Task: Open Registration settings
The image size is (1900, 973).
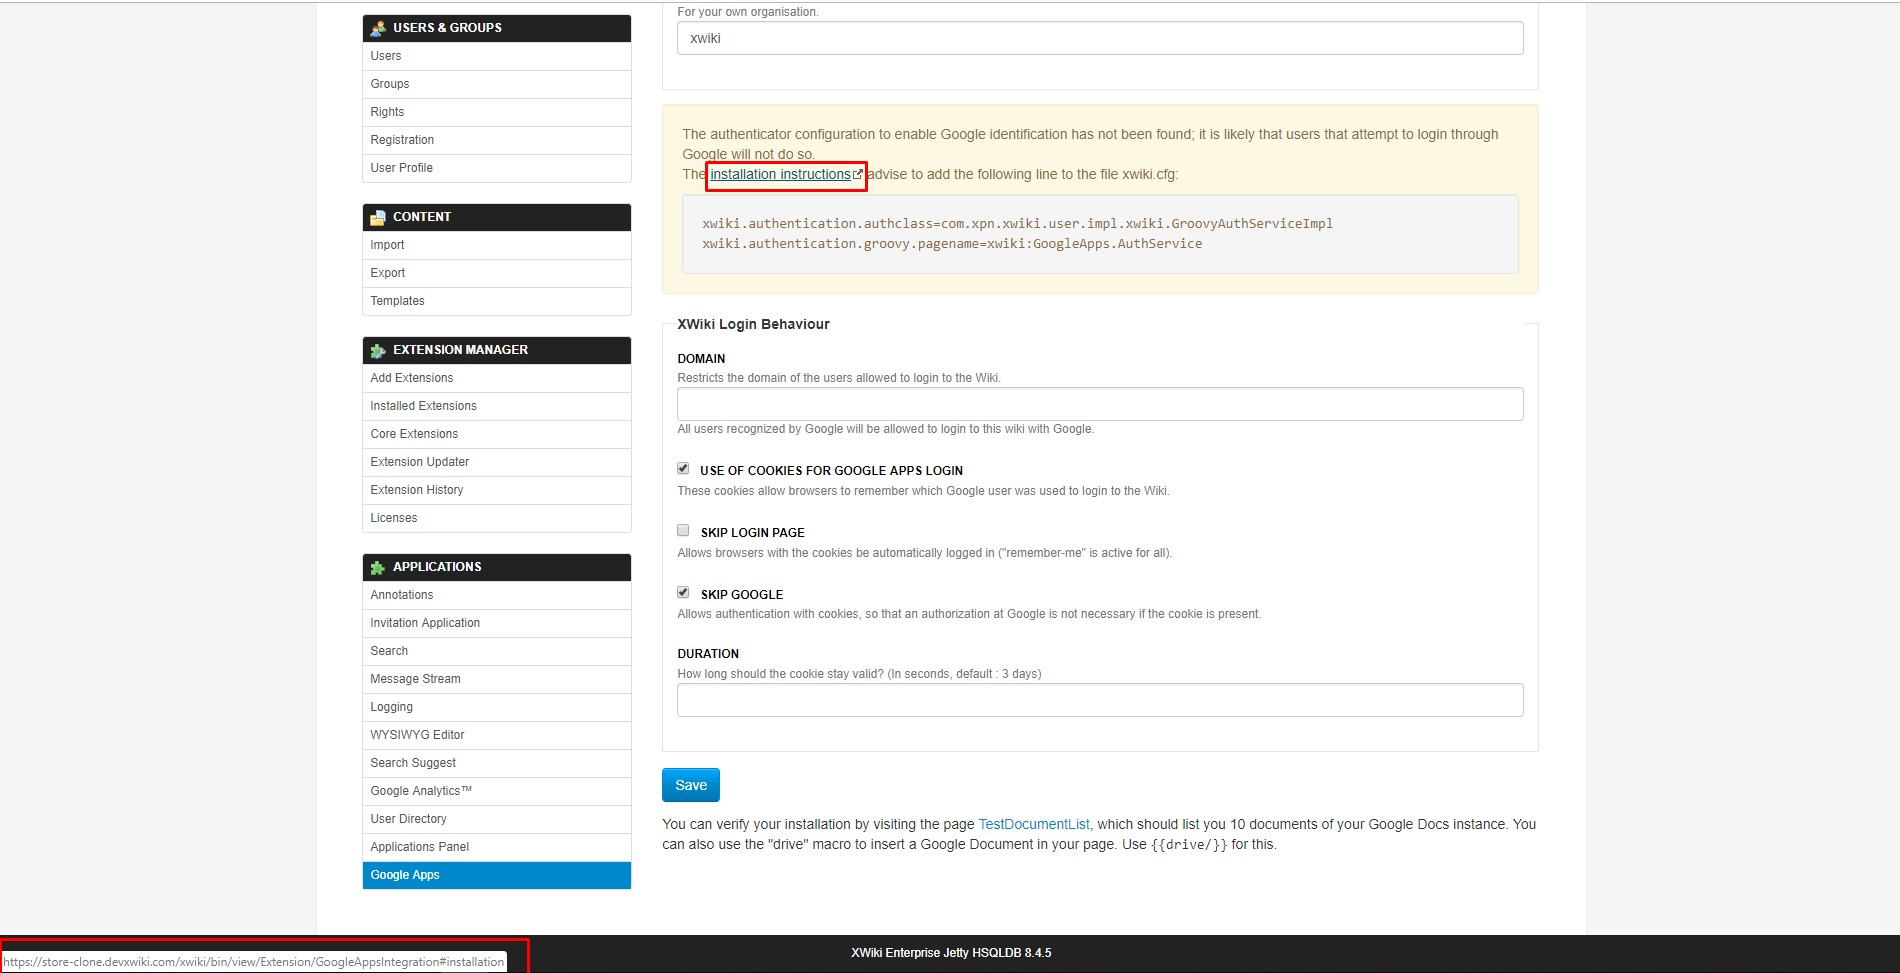Action: 496,140
